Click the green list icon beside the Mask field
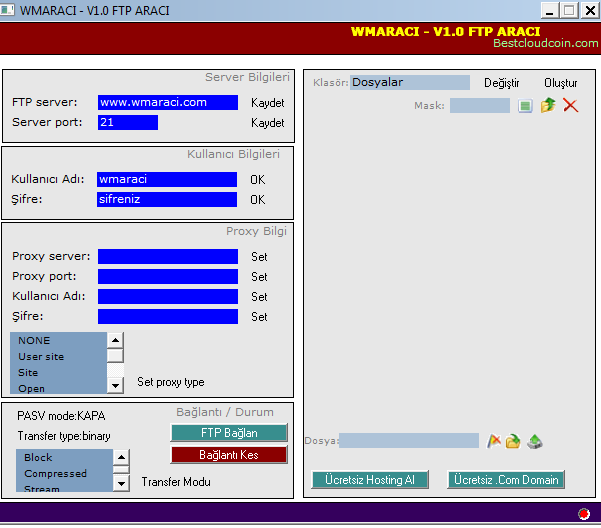 [x=525, y=106]
